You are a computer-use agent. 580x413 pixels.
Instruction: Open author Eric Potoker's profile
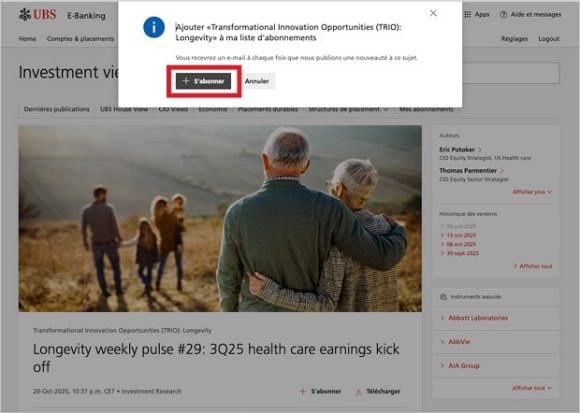point(457,150)
